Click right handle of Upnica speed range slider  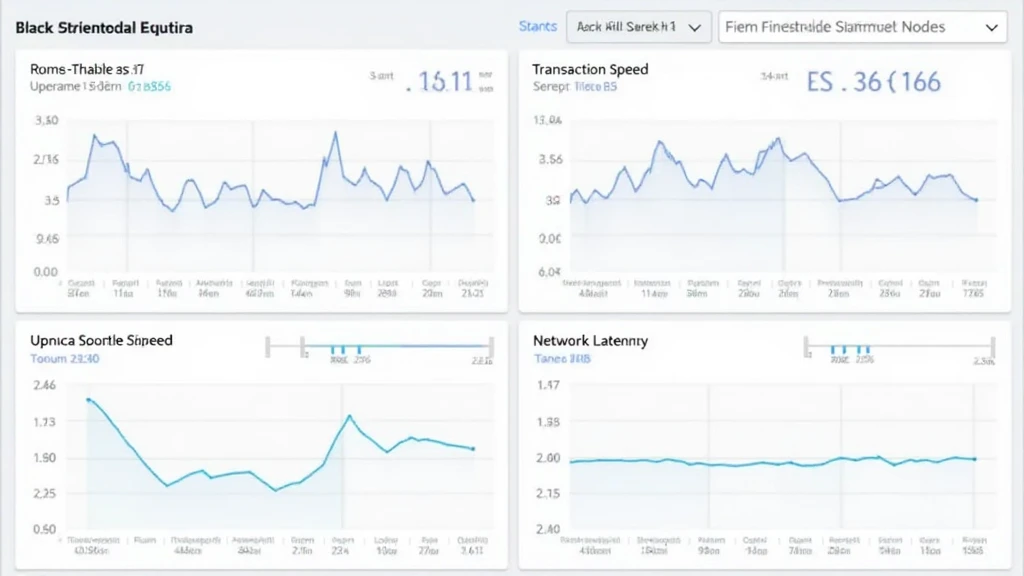pos(493,348)
